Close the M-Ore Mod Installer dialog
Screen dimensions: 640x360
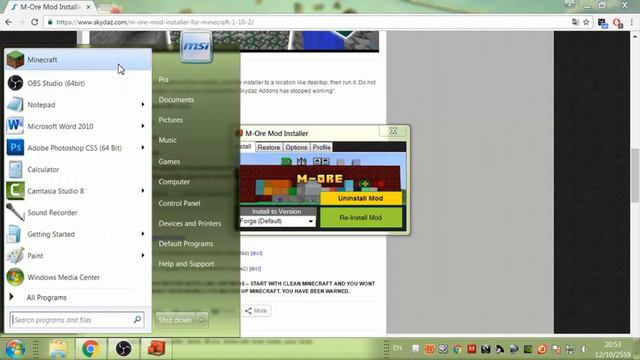point(393,131)
